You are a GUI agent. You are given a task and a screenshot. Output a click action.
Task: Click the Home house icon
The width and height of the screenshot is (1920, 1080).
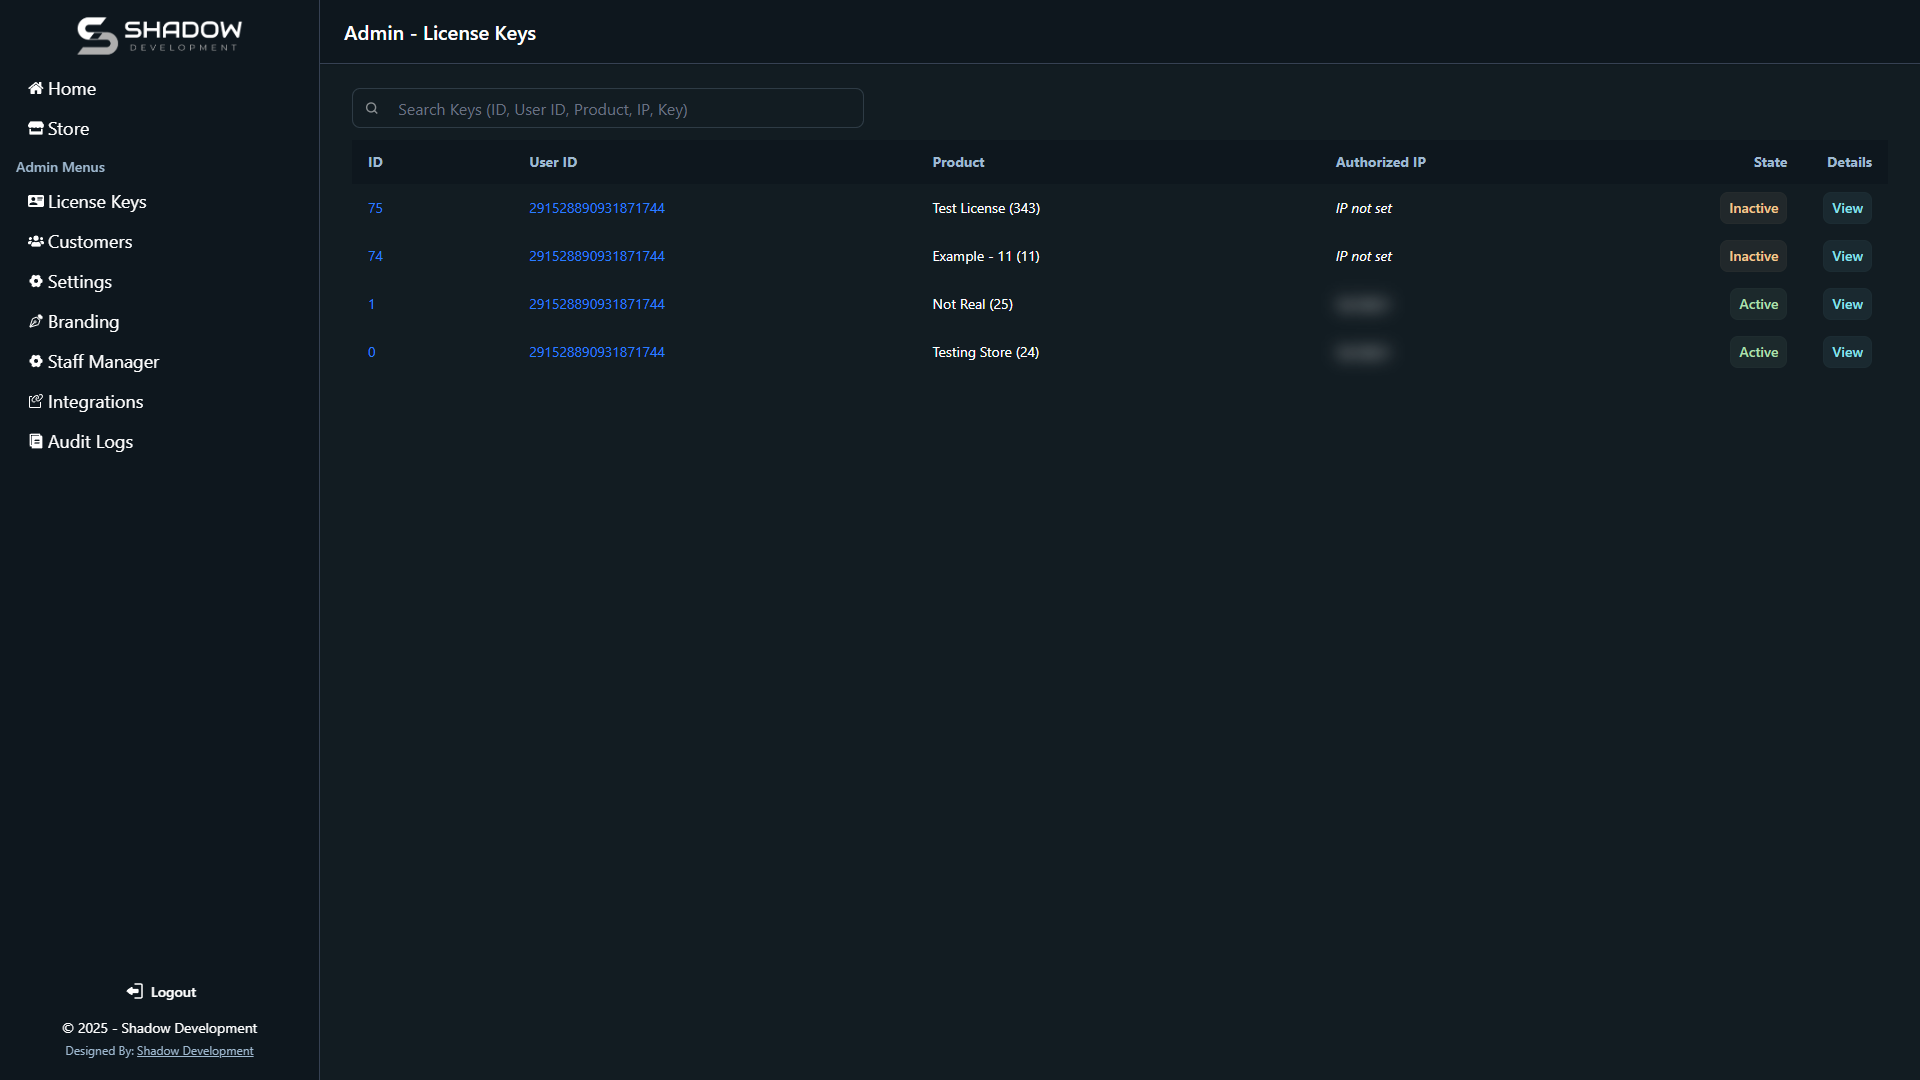tap(36, 89)
